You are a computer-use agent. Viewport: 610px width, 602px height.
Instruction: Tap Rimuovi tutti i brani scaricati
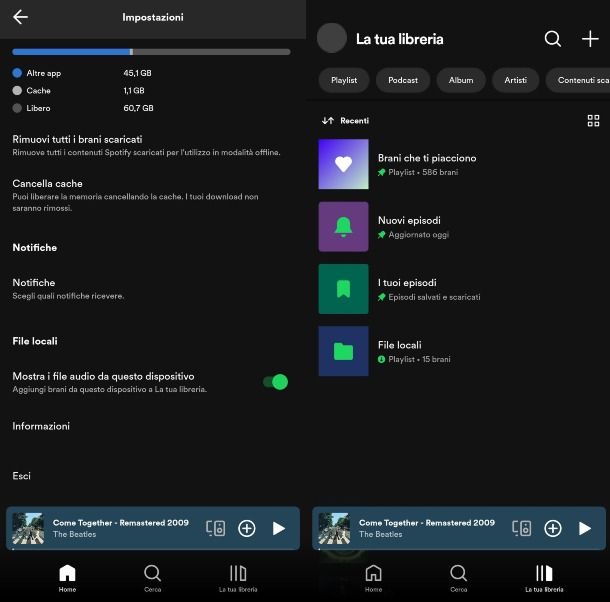click(146, 145)
